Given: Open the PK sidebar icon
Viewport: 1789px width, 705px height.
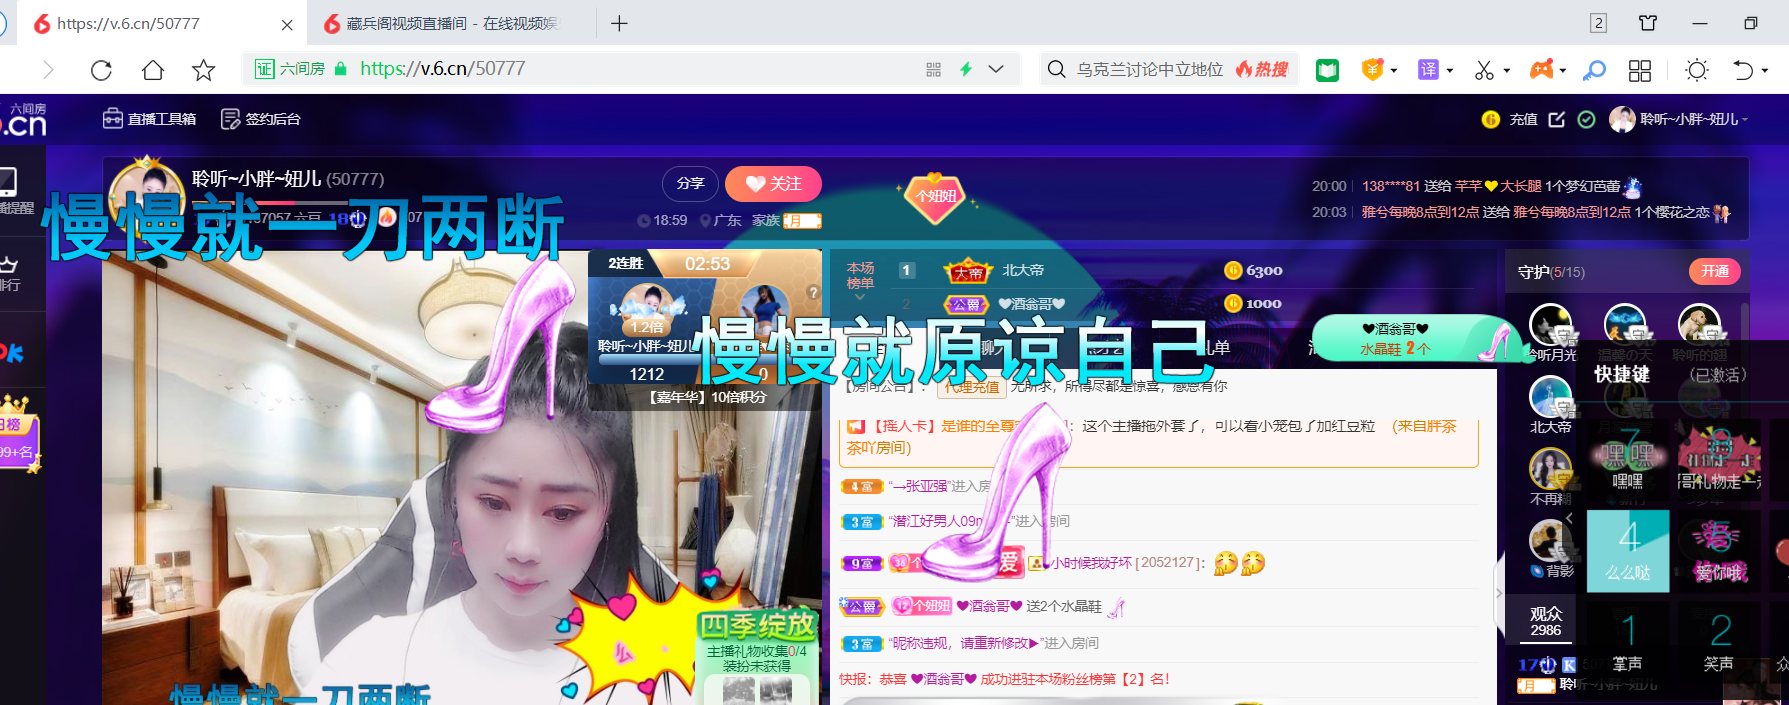Looking at the screenshot, I should pyautogui.click(x=11, y=352).
